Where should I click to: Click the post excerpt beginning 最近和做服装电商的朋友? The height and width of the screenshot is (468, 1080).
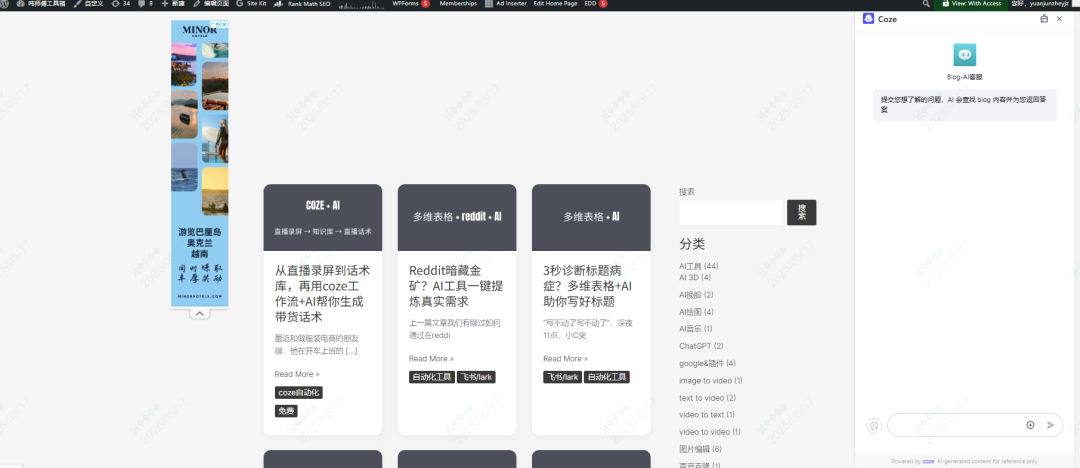tap(317, 345)
